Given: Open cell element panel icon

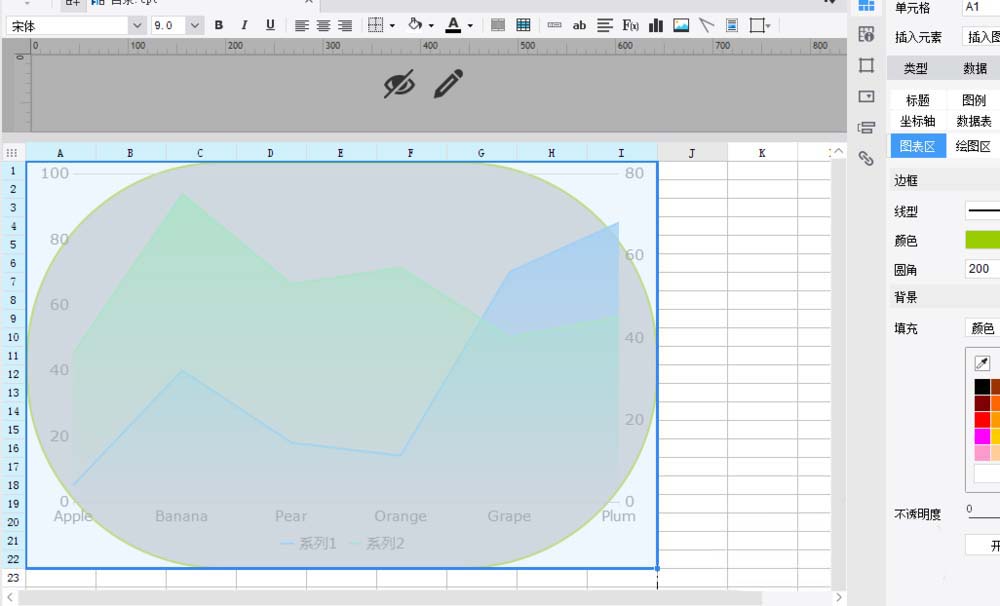Looking at the screenshot, I should coord(866,5).
